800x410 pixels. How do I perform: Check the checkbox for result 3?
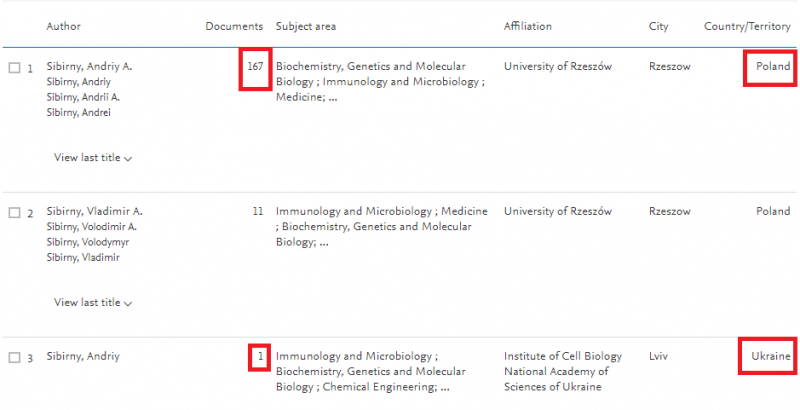tap(14, 358)
